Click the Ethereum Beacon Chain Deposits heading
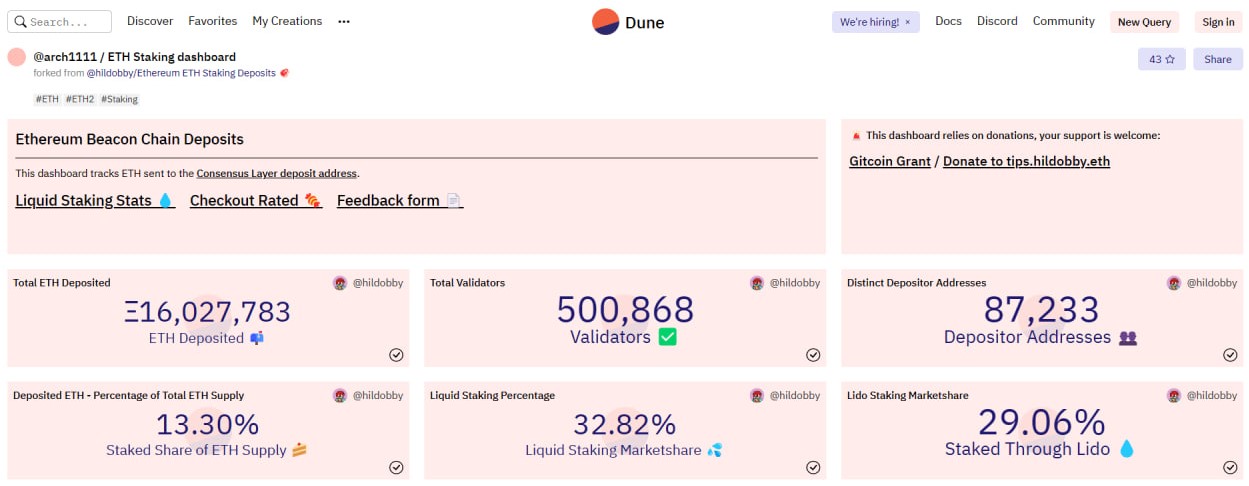1249x486 pixels. pos(130,139)
